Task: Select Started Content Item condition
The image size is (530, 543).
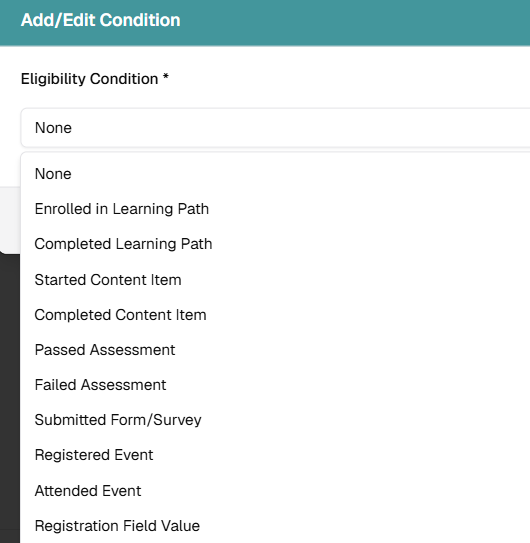Action: tap(275, 279)
